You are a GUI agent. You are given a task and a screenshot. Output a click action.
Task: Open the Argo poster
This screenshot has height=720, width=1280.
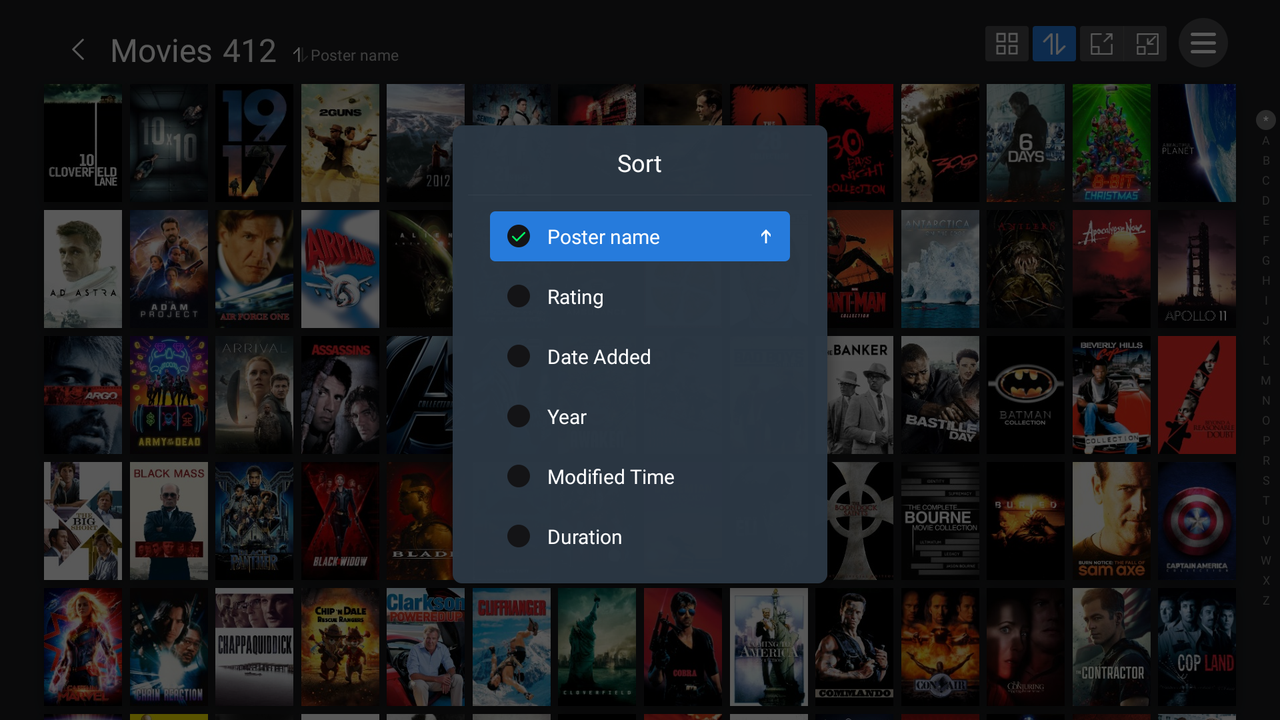coord(83,395)
